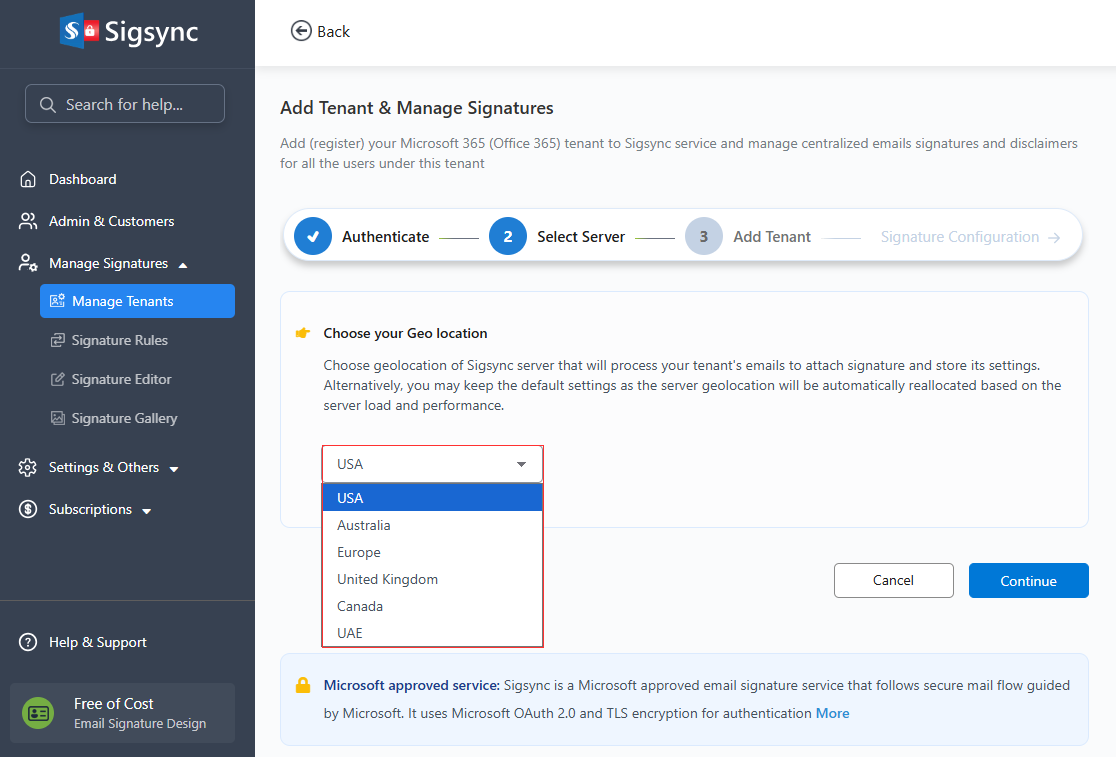Screen dimensions: 1116x757
Task: Click the Subscriptions label
Action: coord(90,509)
